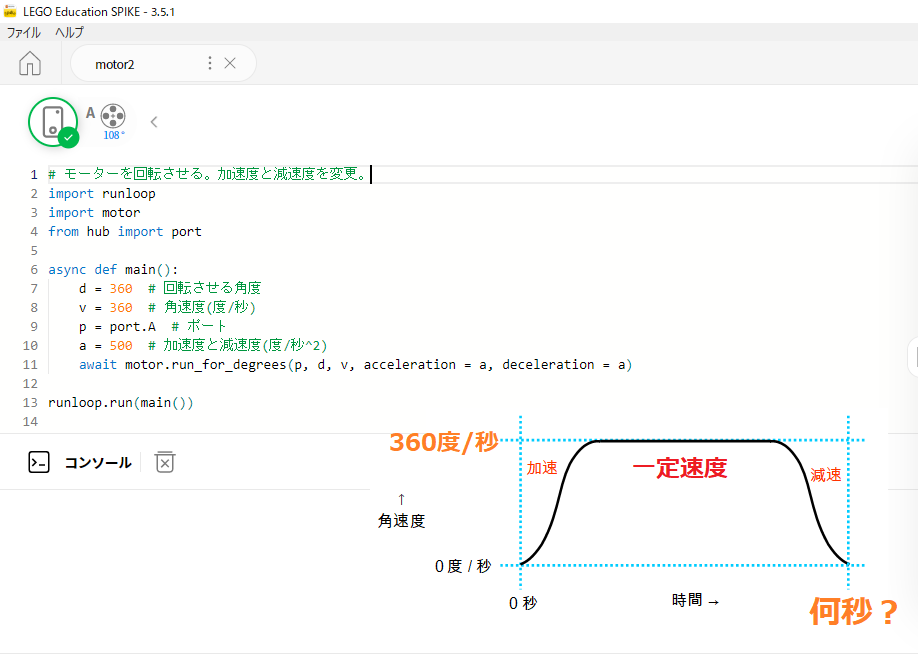Open the side panel handle at right edge

(913, 357)
